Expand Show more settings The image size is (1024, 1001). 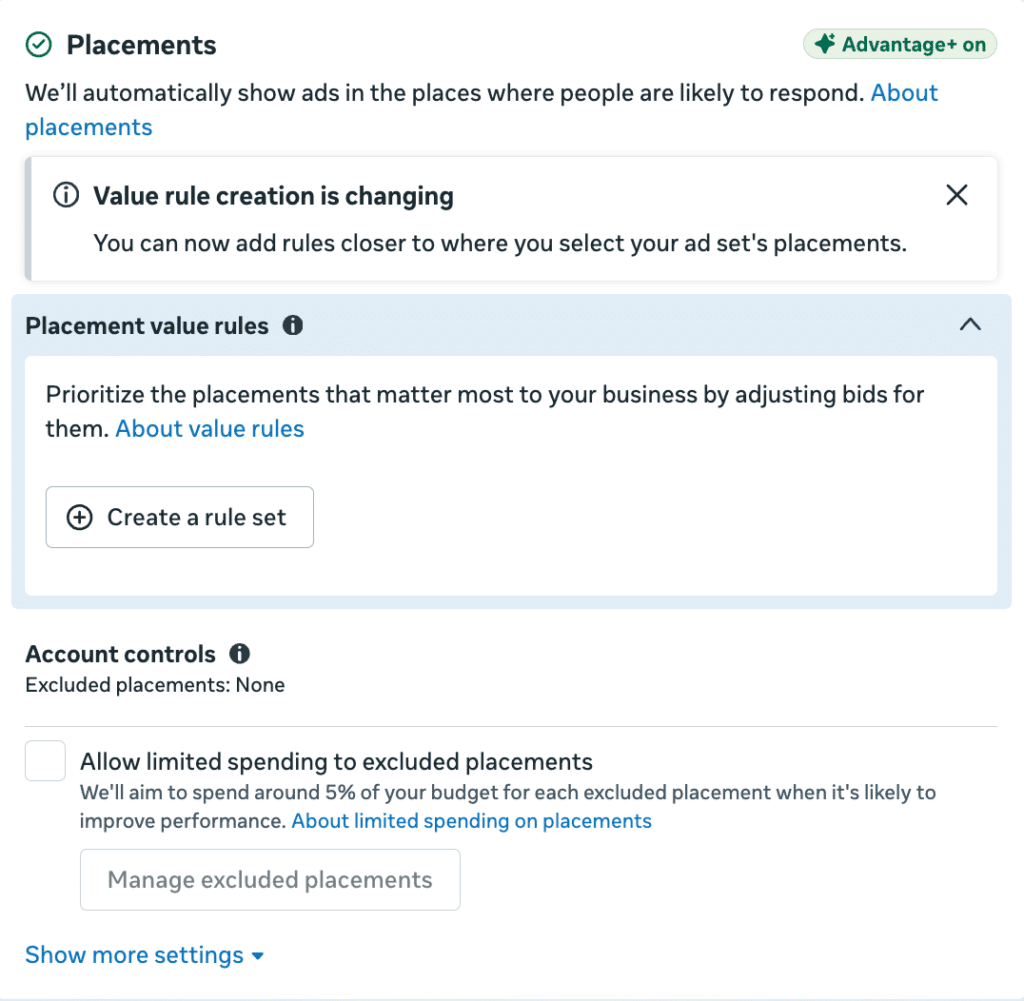point(144,955)
